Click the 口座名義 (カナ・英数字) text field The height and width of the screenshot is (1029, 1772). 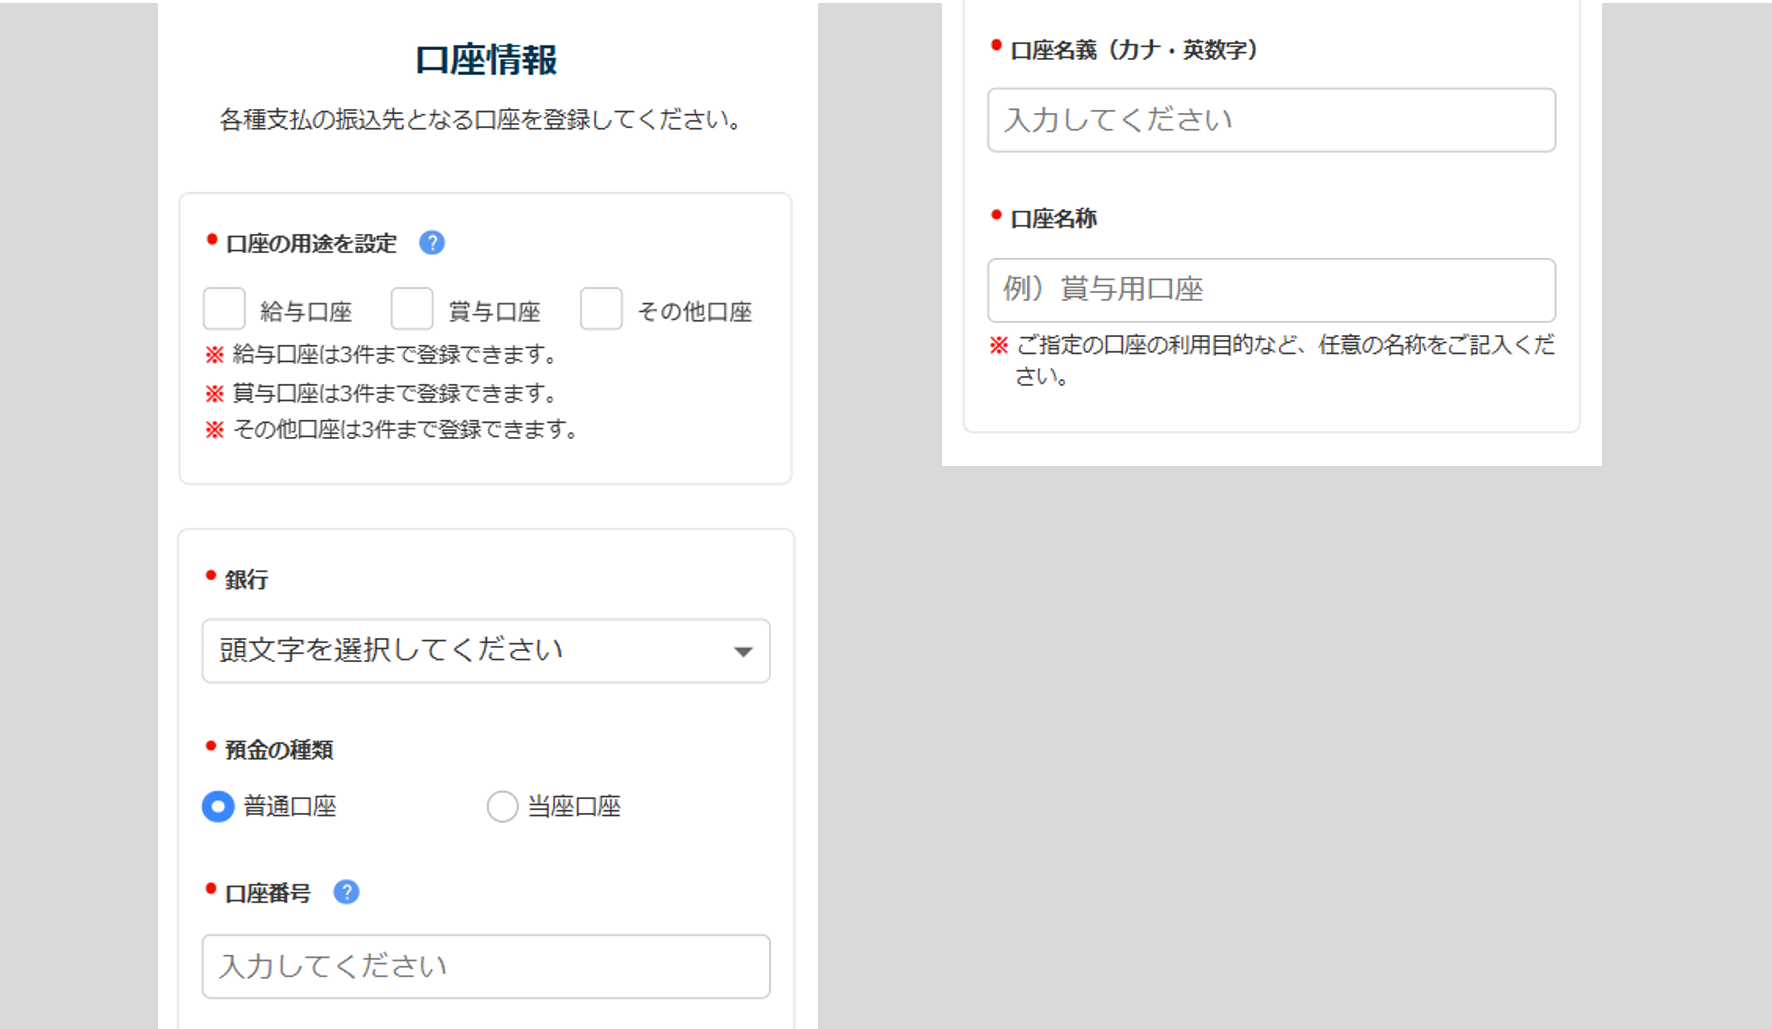point(1271,120)
